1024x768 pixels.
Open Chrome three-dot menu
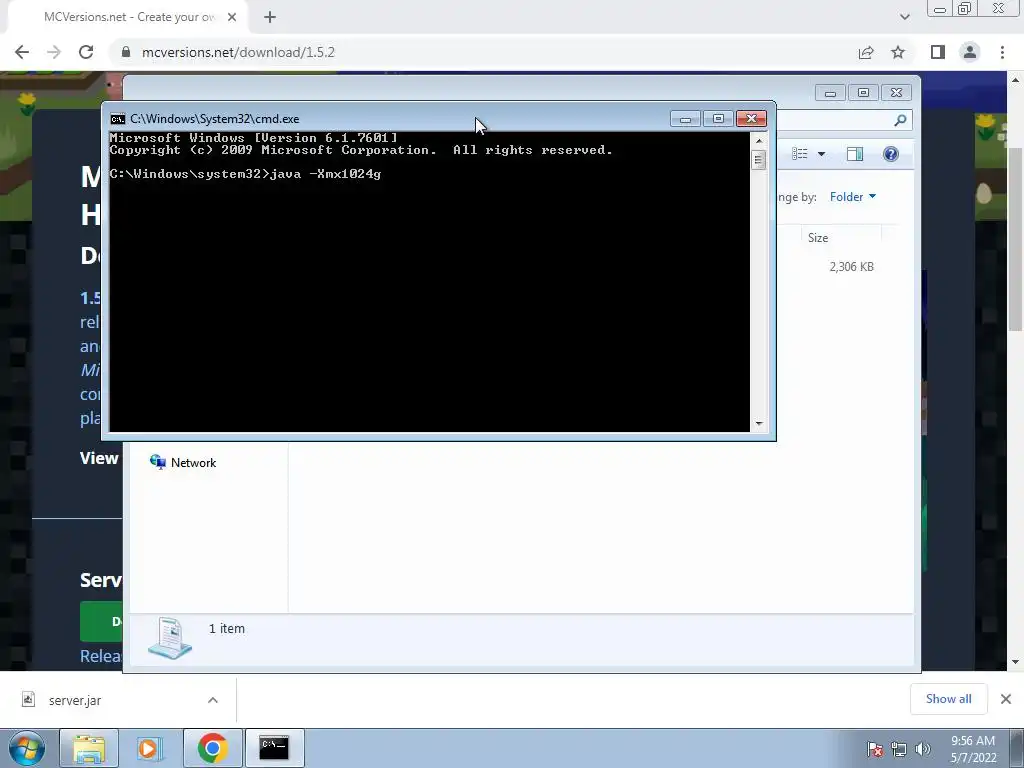[x=1002, y=52]
